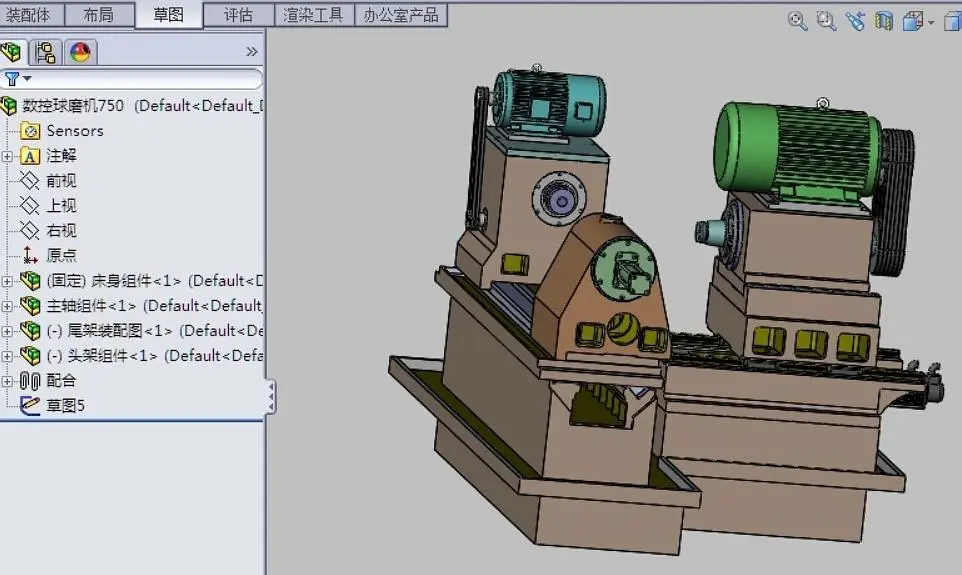The image size is (962, 575).
Task: Select the 草图 tab
Action: point(169,15)
